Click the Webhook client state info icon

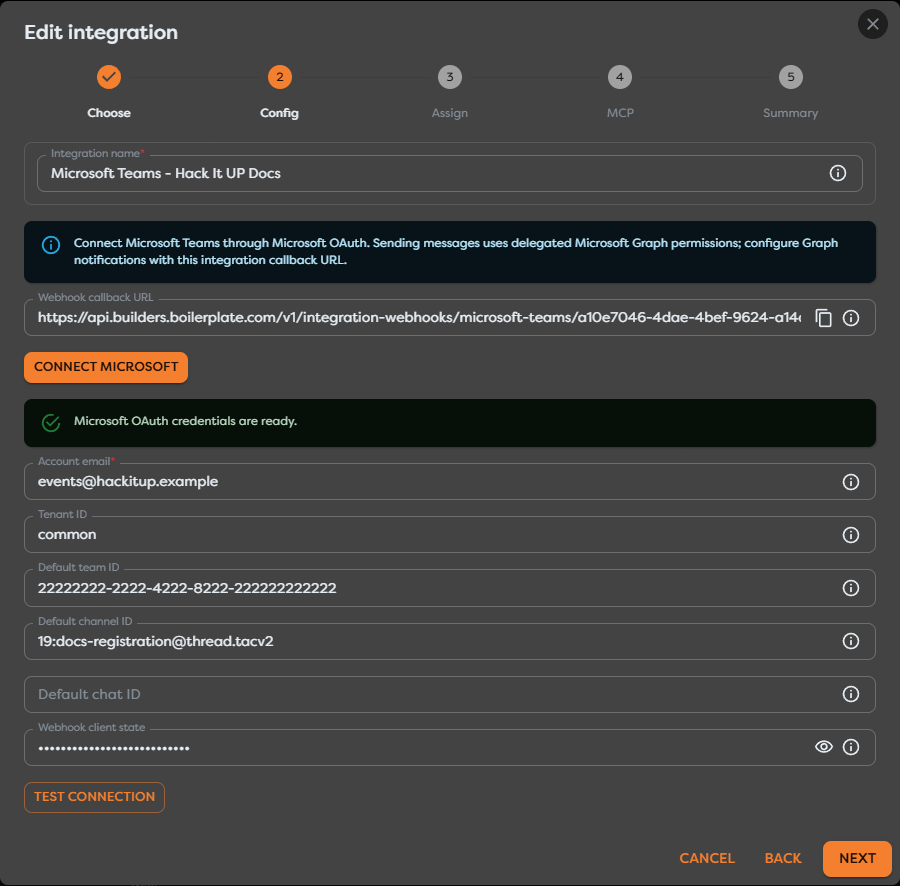[x=851, y=747]
